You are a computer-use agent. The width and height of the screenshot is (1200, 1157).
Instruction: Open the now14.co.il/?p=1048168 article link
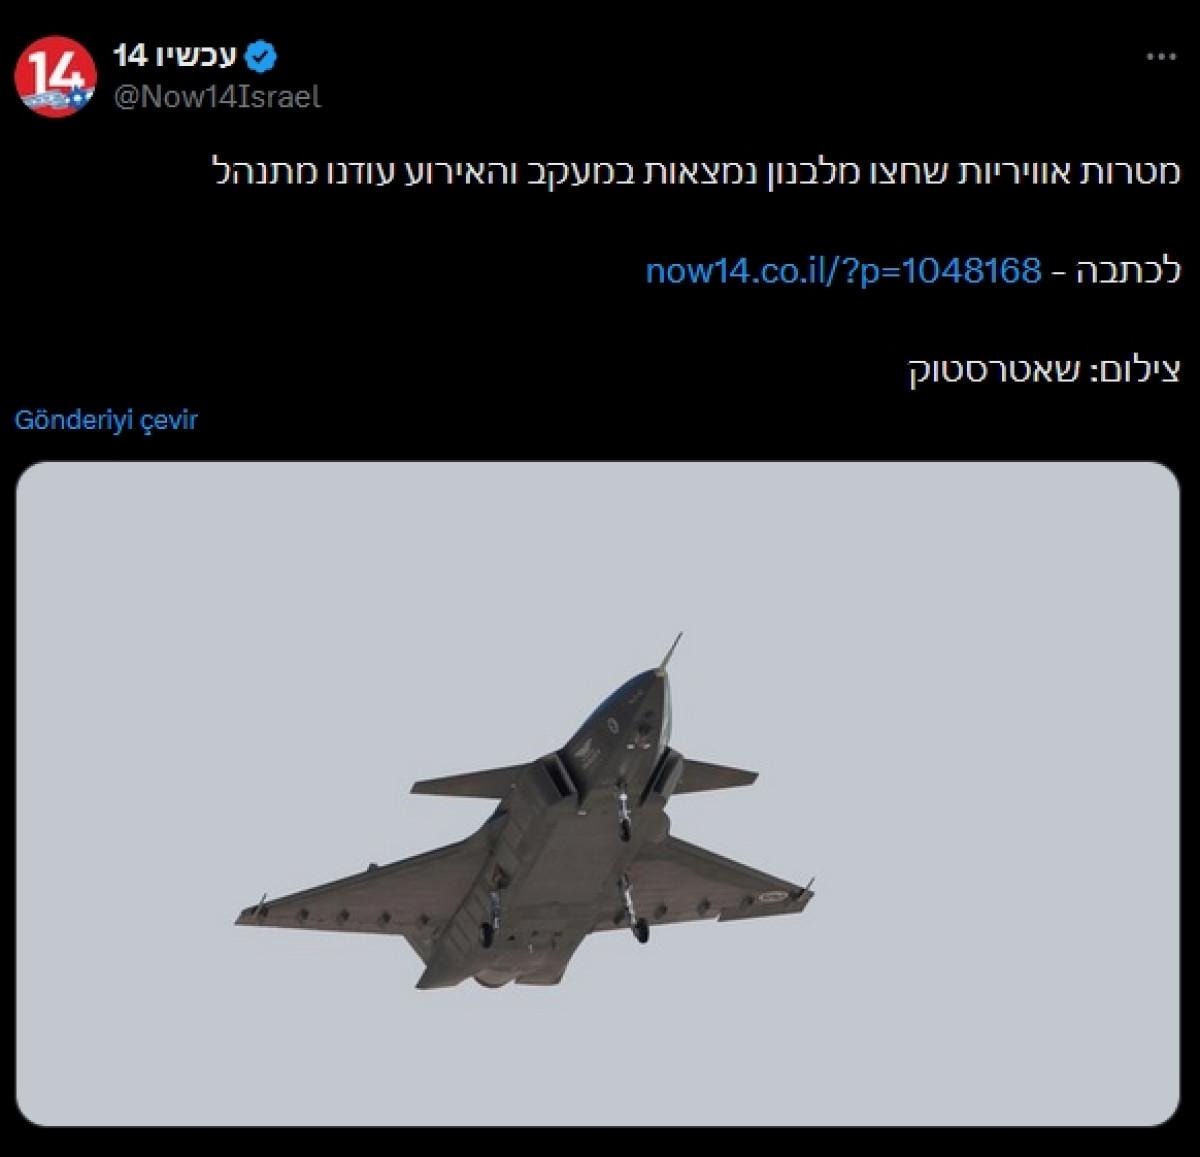844,271
